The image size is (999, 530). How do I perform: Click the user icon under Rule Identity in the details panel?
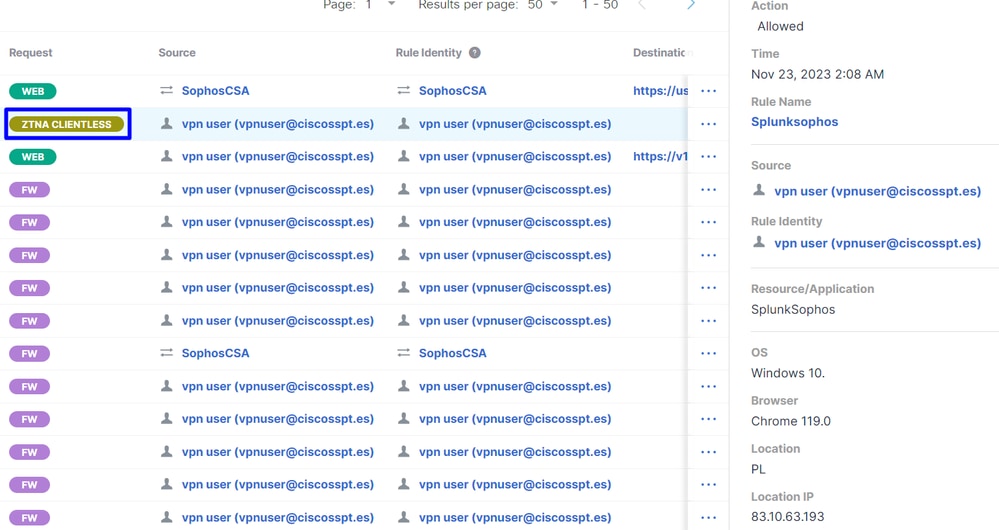[759, 243]
